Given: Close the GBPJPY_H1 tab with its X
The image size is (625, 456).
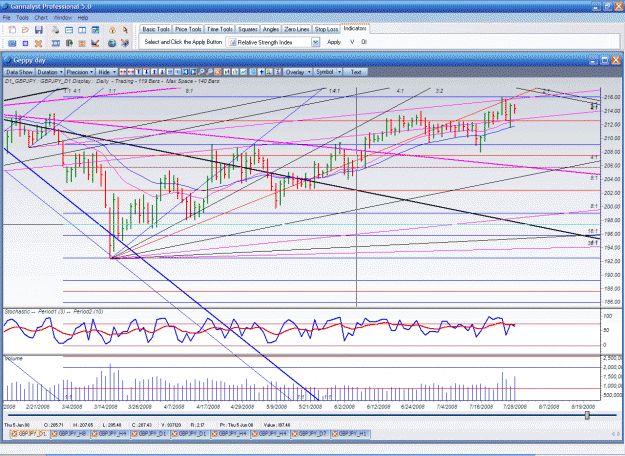Looking at the screenshot, I should (335, 434).
